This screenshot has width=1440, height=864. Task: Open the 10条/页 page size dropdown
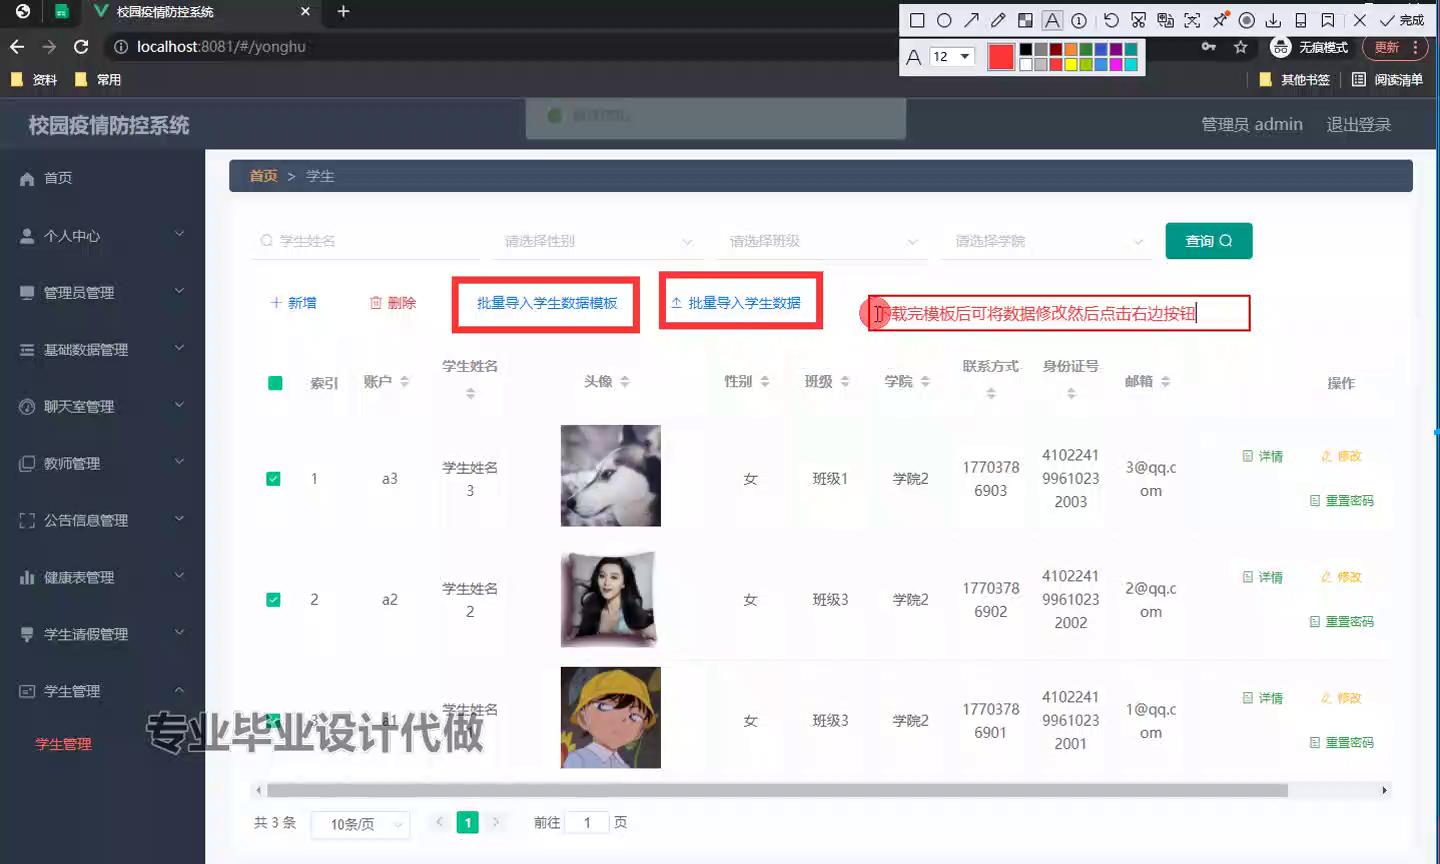(360, 824)
